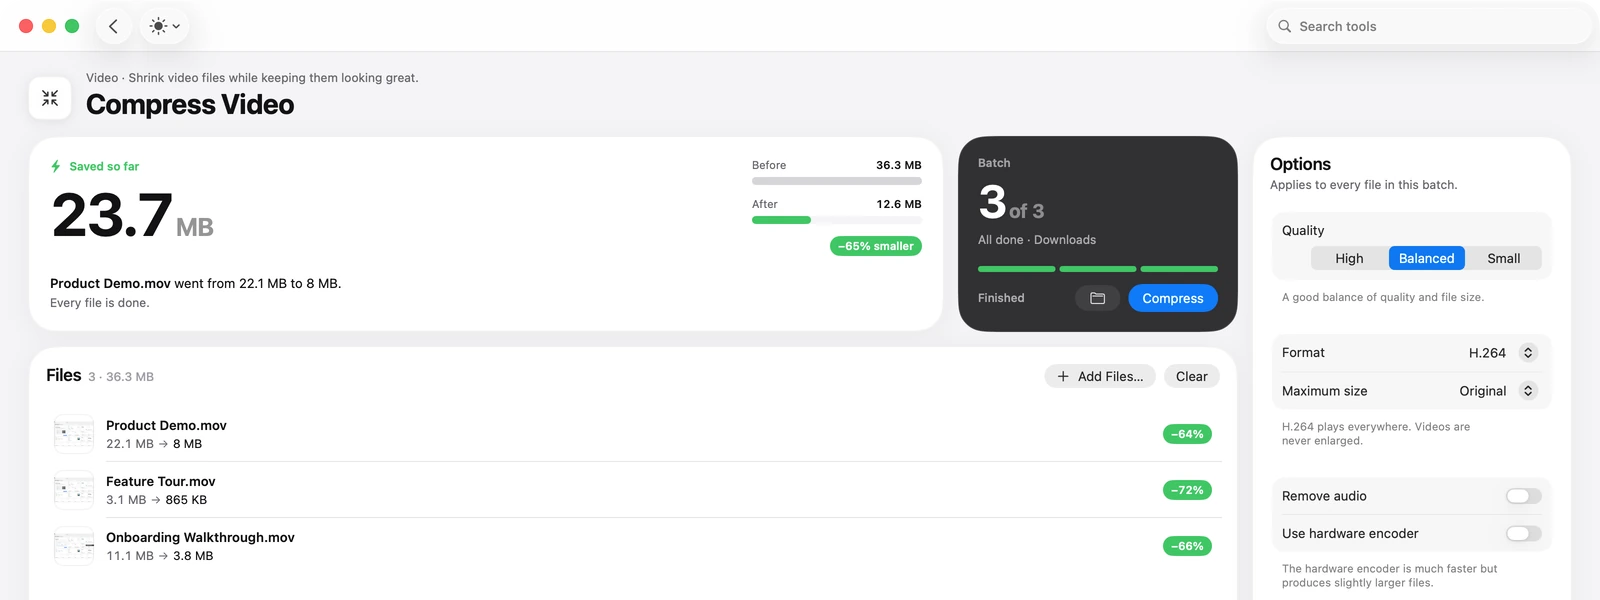Click the -65% smaller badge
The height and width of the screenshot is (600, 1600).
point(876,246)
